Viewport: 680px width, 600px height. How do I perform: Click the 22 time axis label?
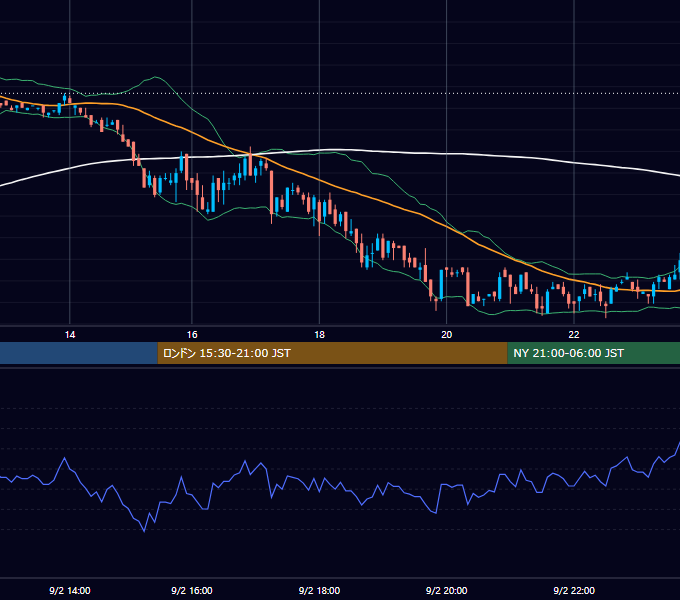click(x=574, y=335)
